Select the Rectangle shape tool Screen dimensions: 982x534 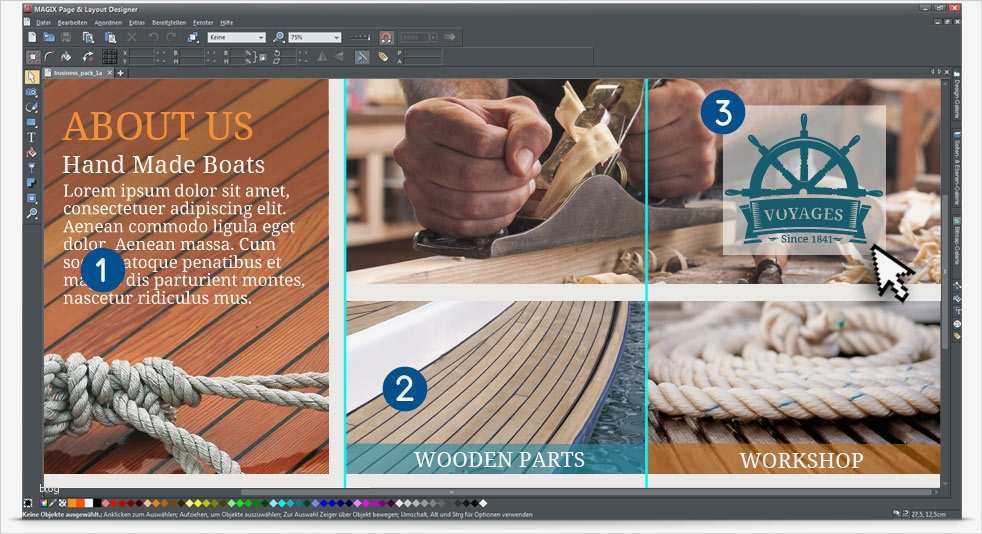[31, 122]
